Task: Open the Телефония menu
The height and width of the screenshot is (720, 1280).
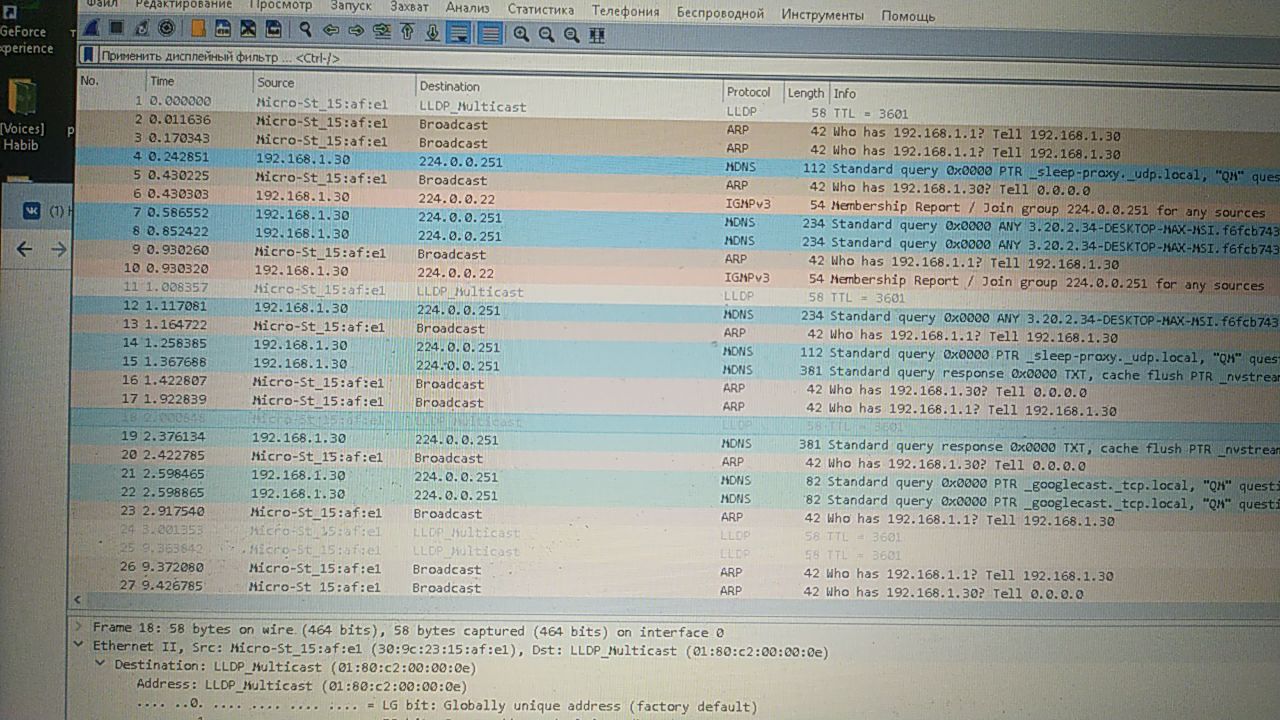Action: [625, 11]
